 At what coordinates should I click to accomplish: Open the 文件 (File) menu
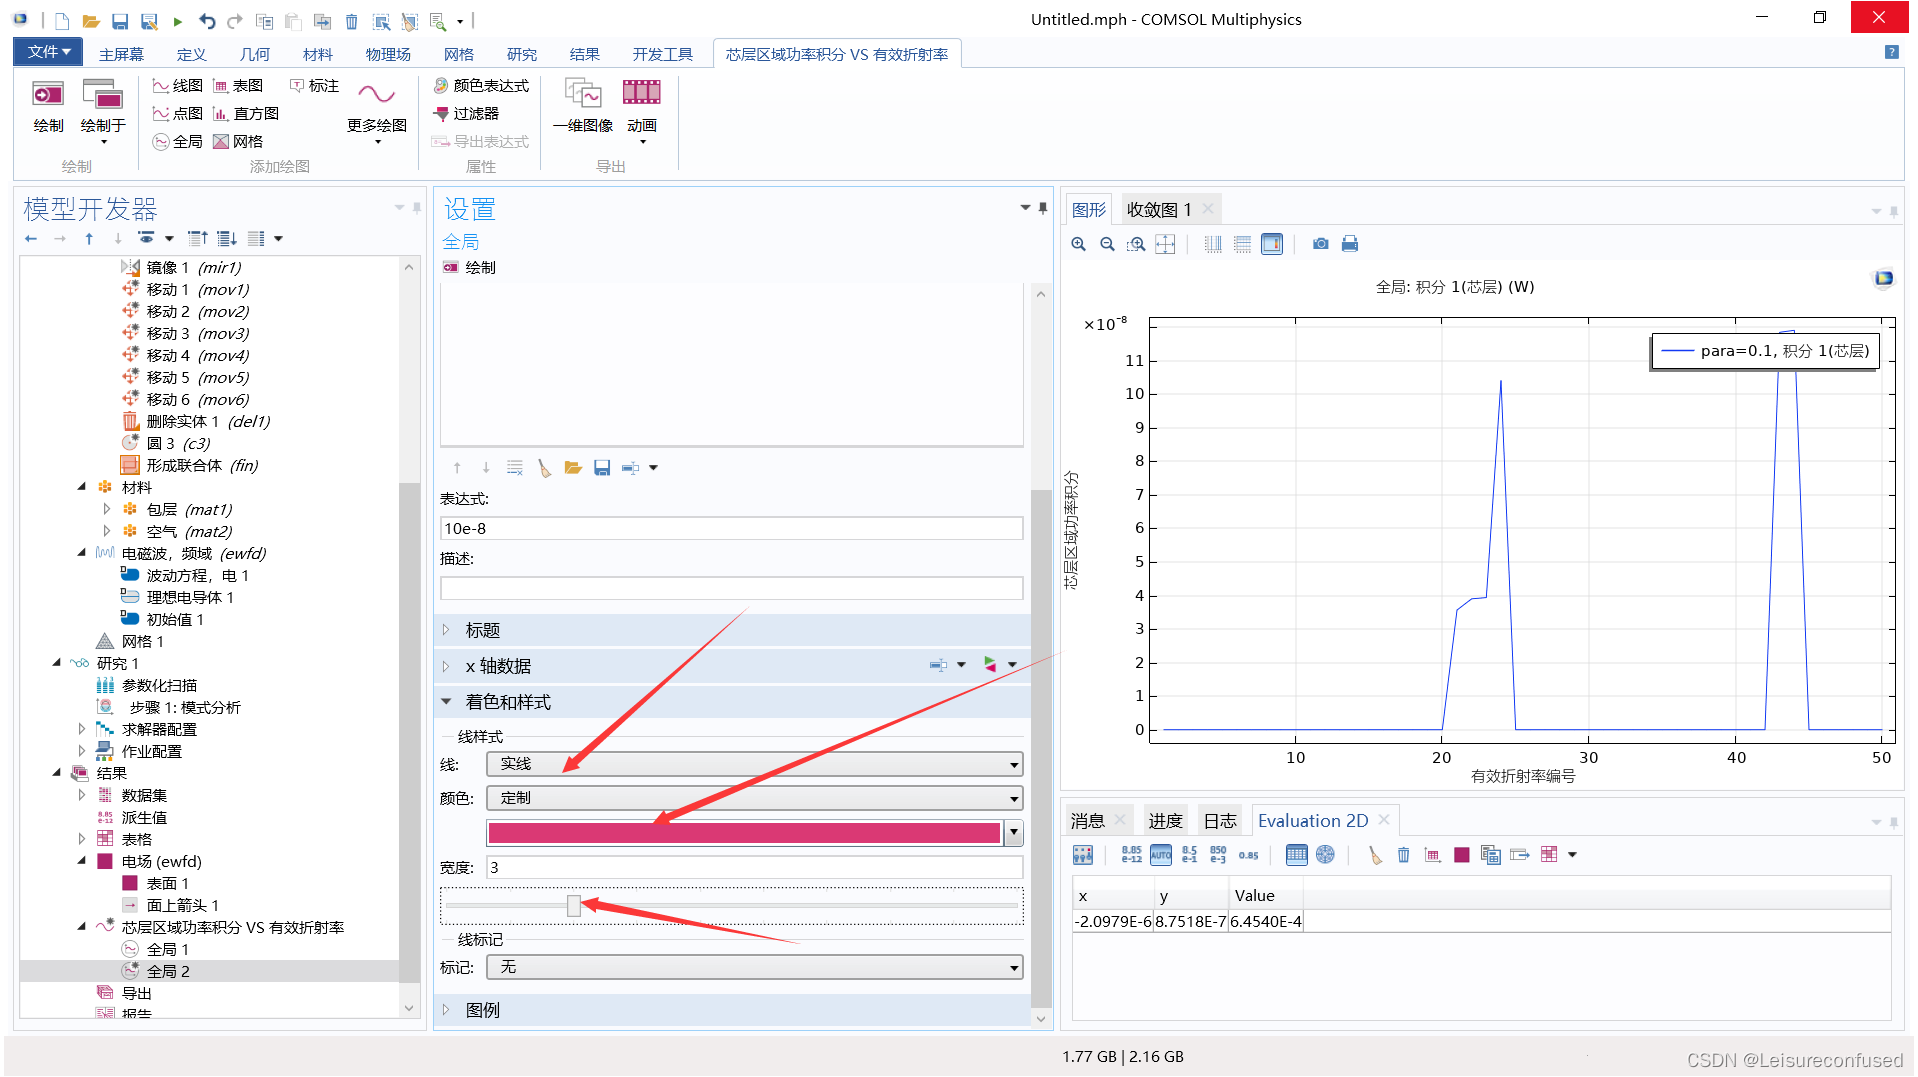coord(48,52)
